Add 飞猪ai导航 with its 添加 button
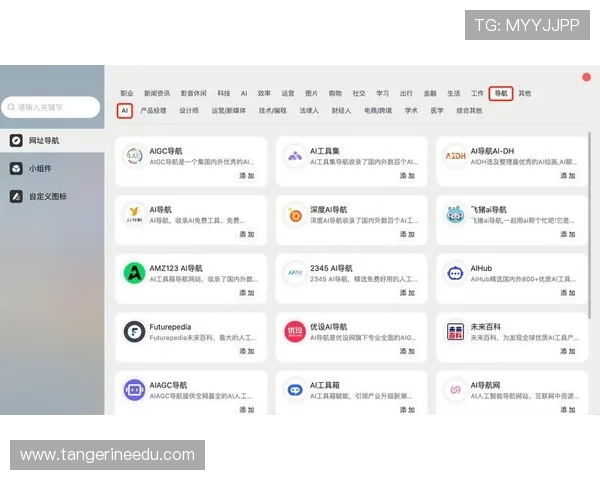Image resolution: width=600 pixels, height=480 pixels. 568,234
